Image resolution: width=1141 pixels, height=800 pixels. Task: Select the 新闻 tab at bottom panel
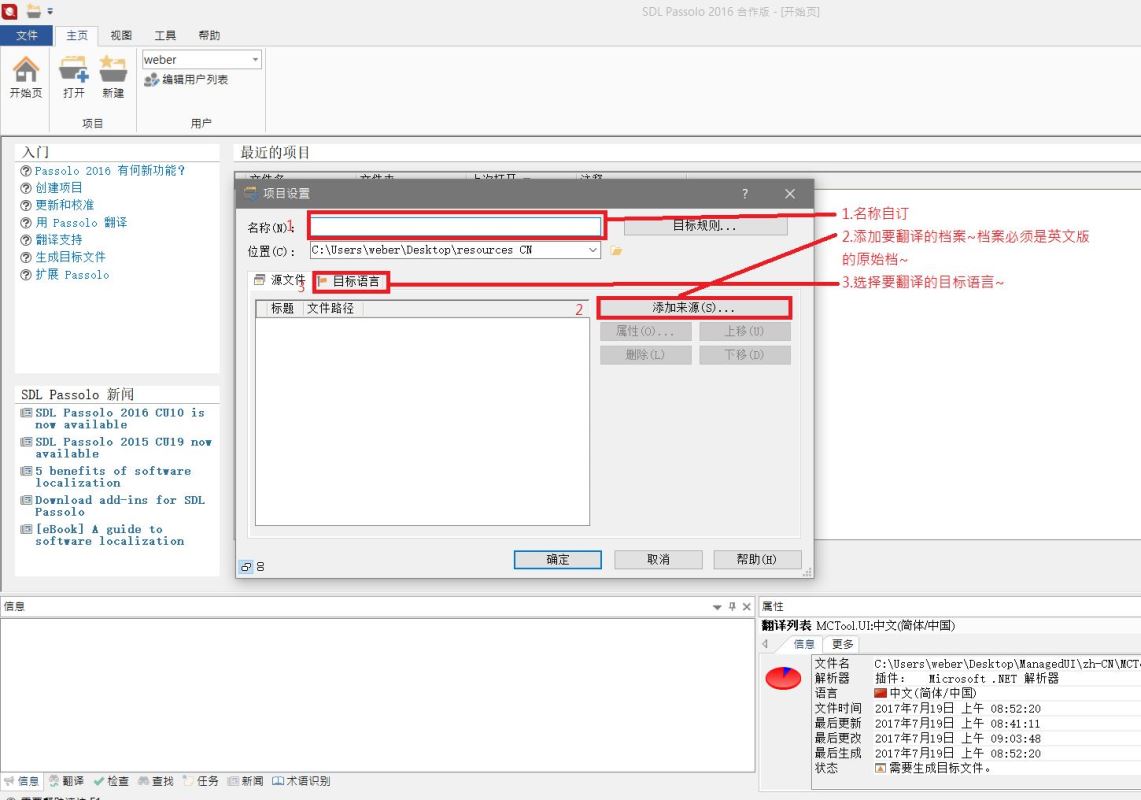[x=245, y=781]
